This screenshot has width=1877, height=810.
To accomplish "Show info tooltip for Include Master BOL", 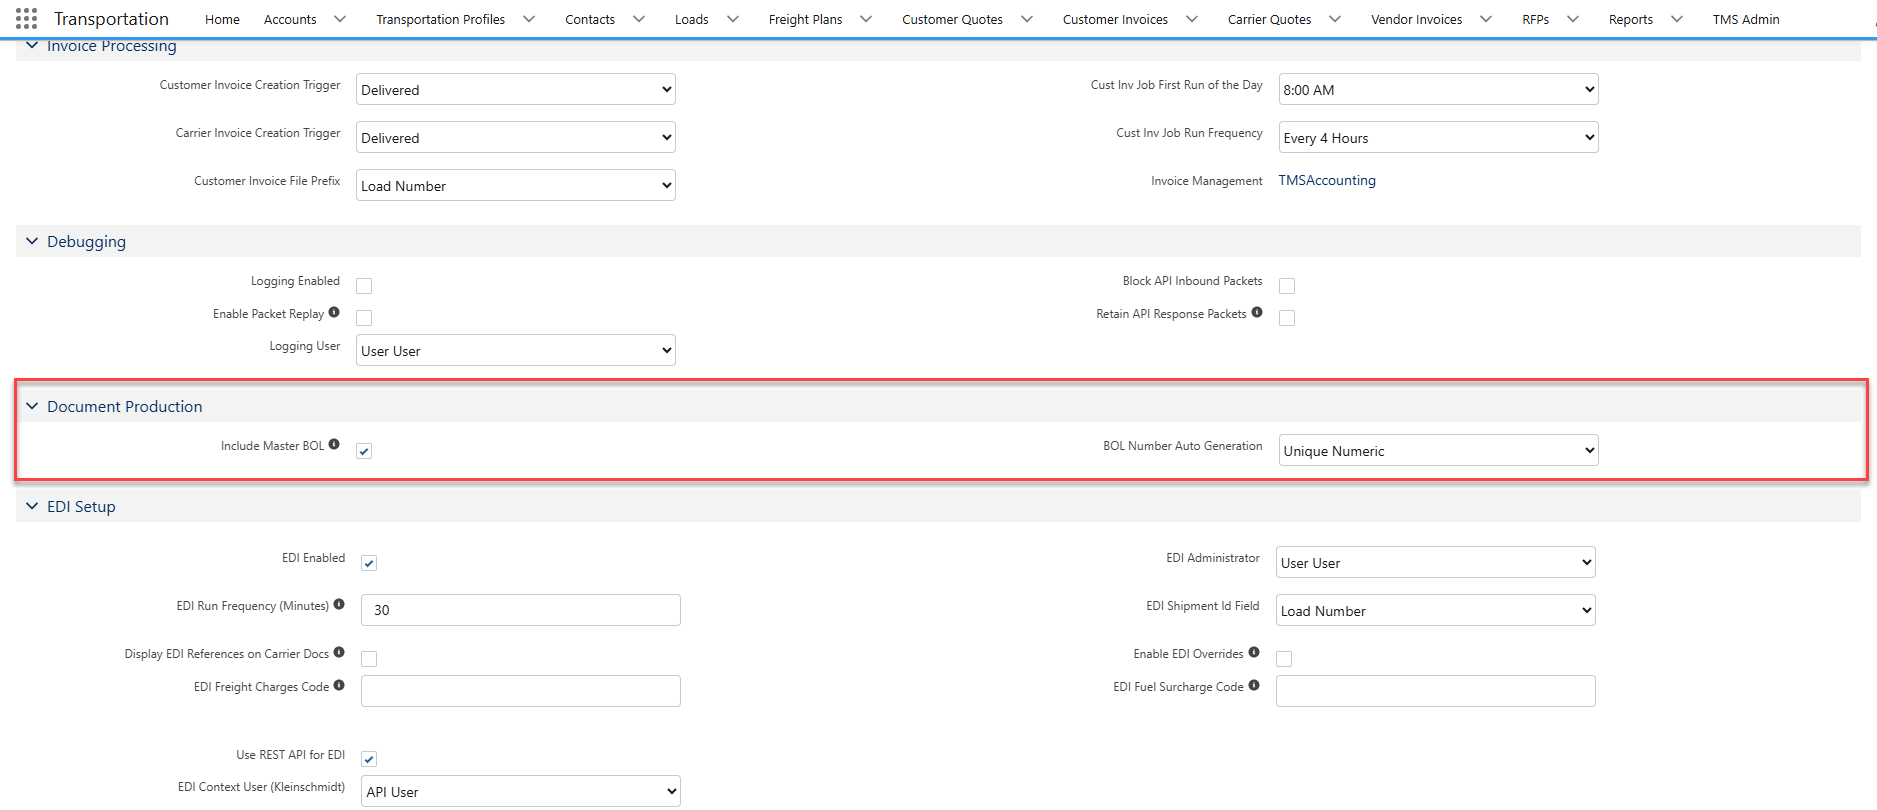I will tap(334, 445).
